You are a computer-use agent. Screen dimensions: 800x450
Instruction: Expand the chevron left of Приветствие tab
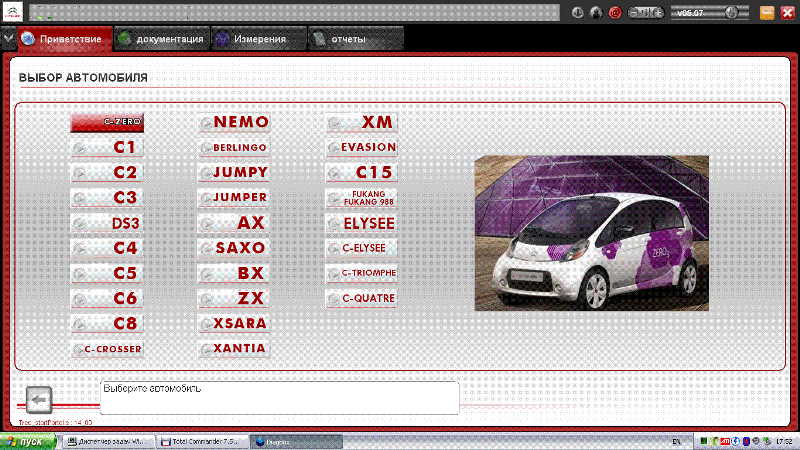pos(8,39)
